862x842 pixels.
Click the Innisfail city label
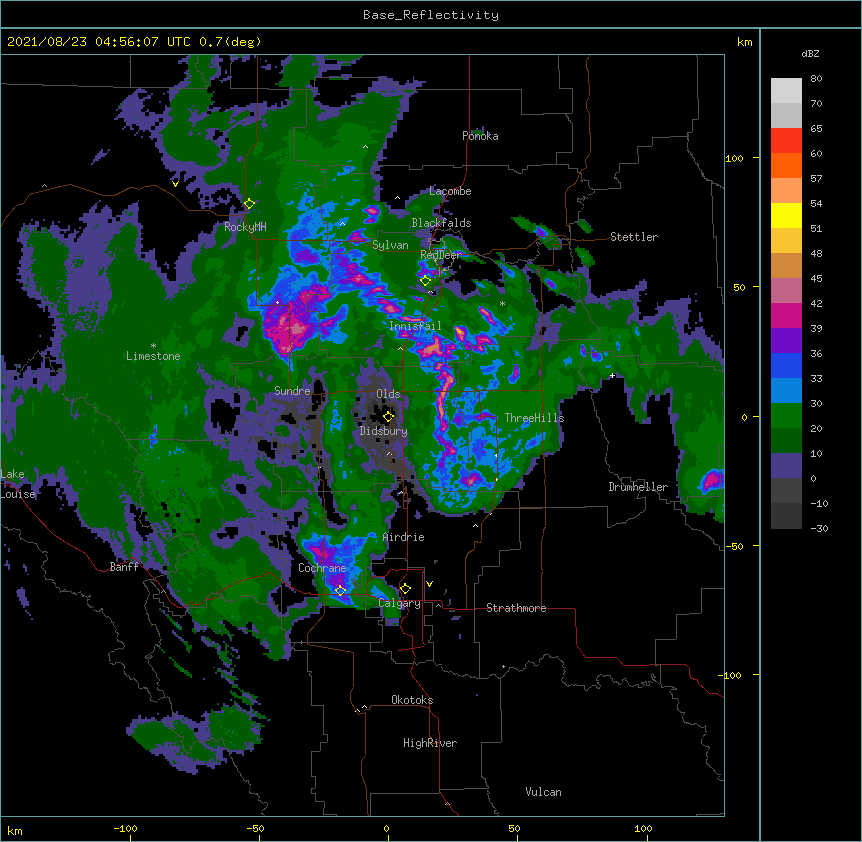415,326
